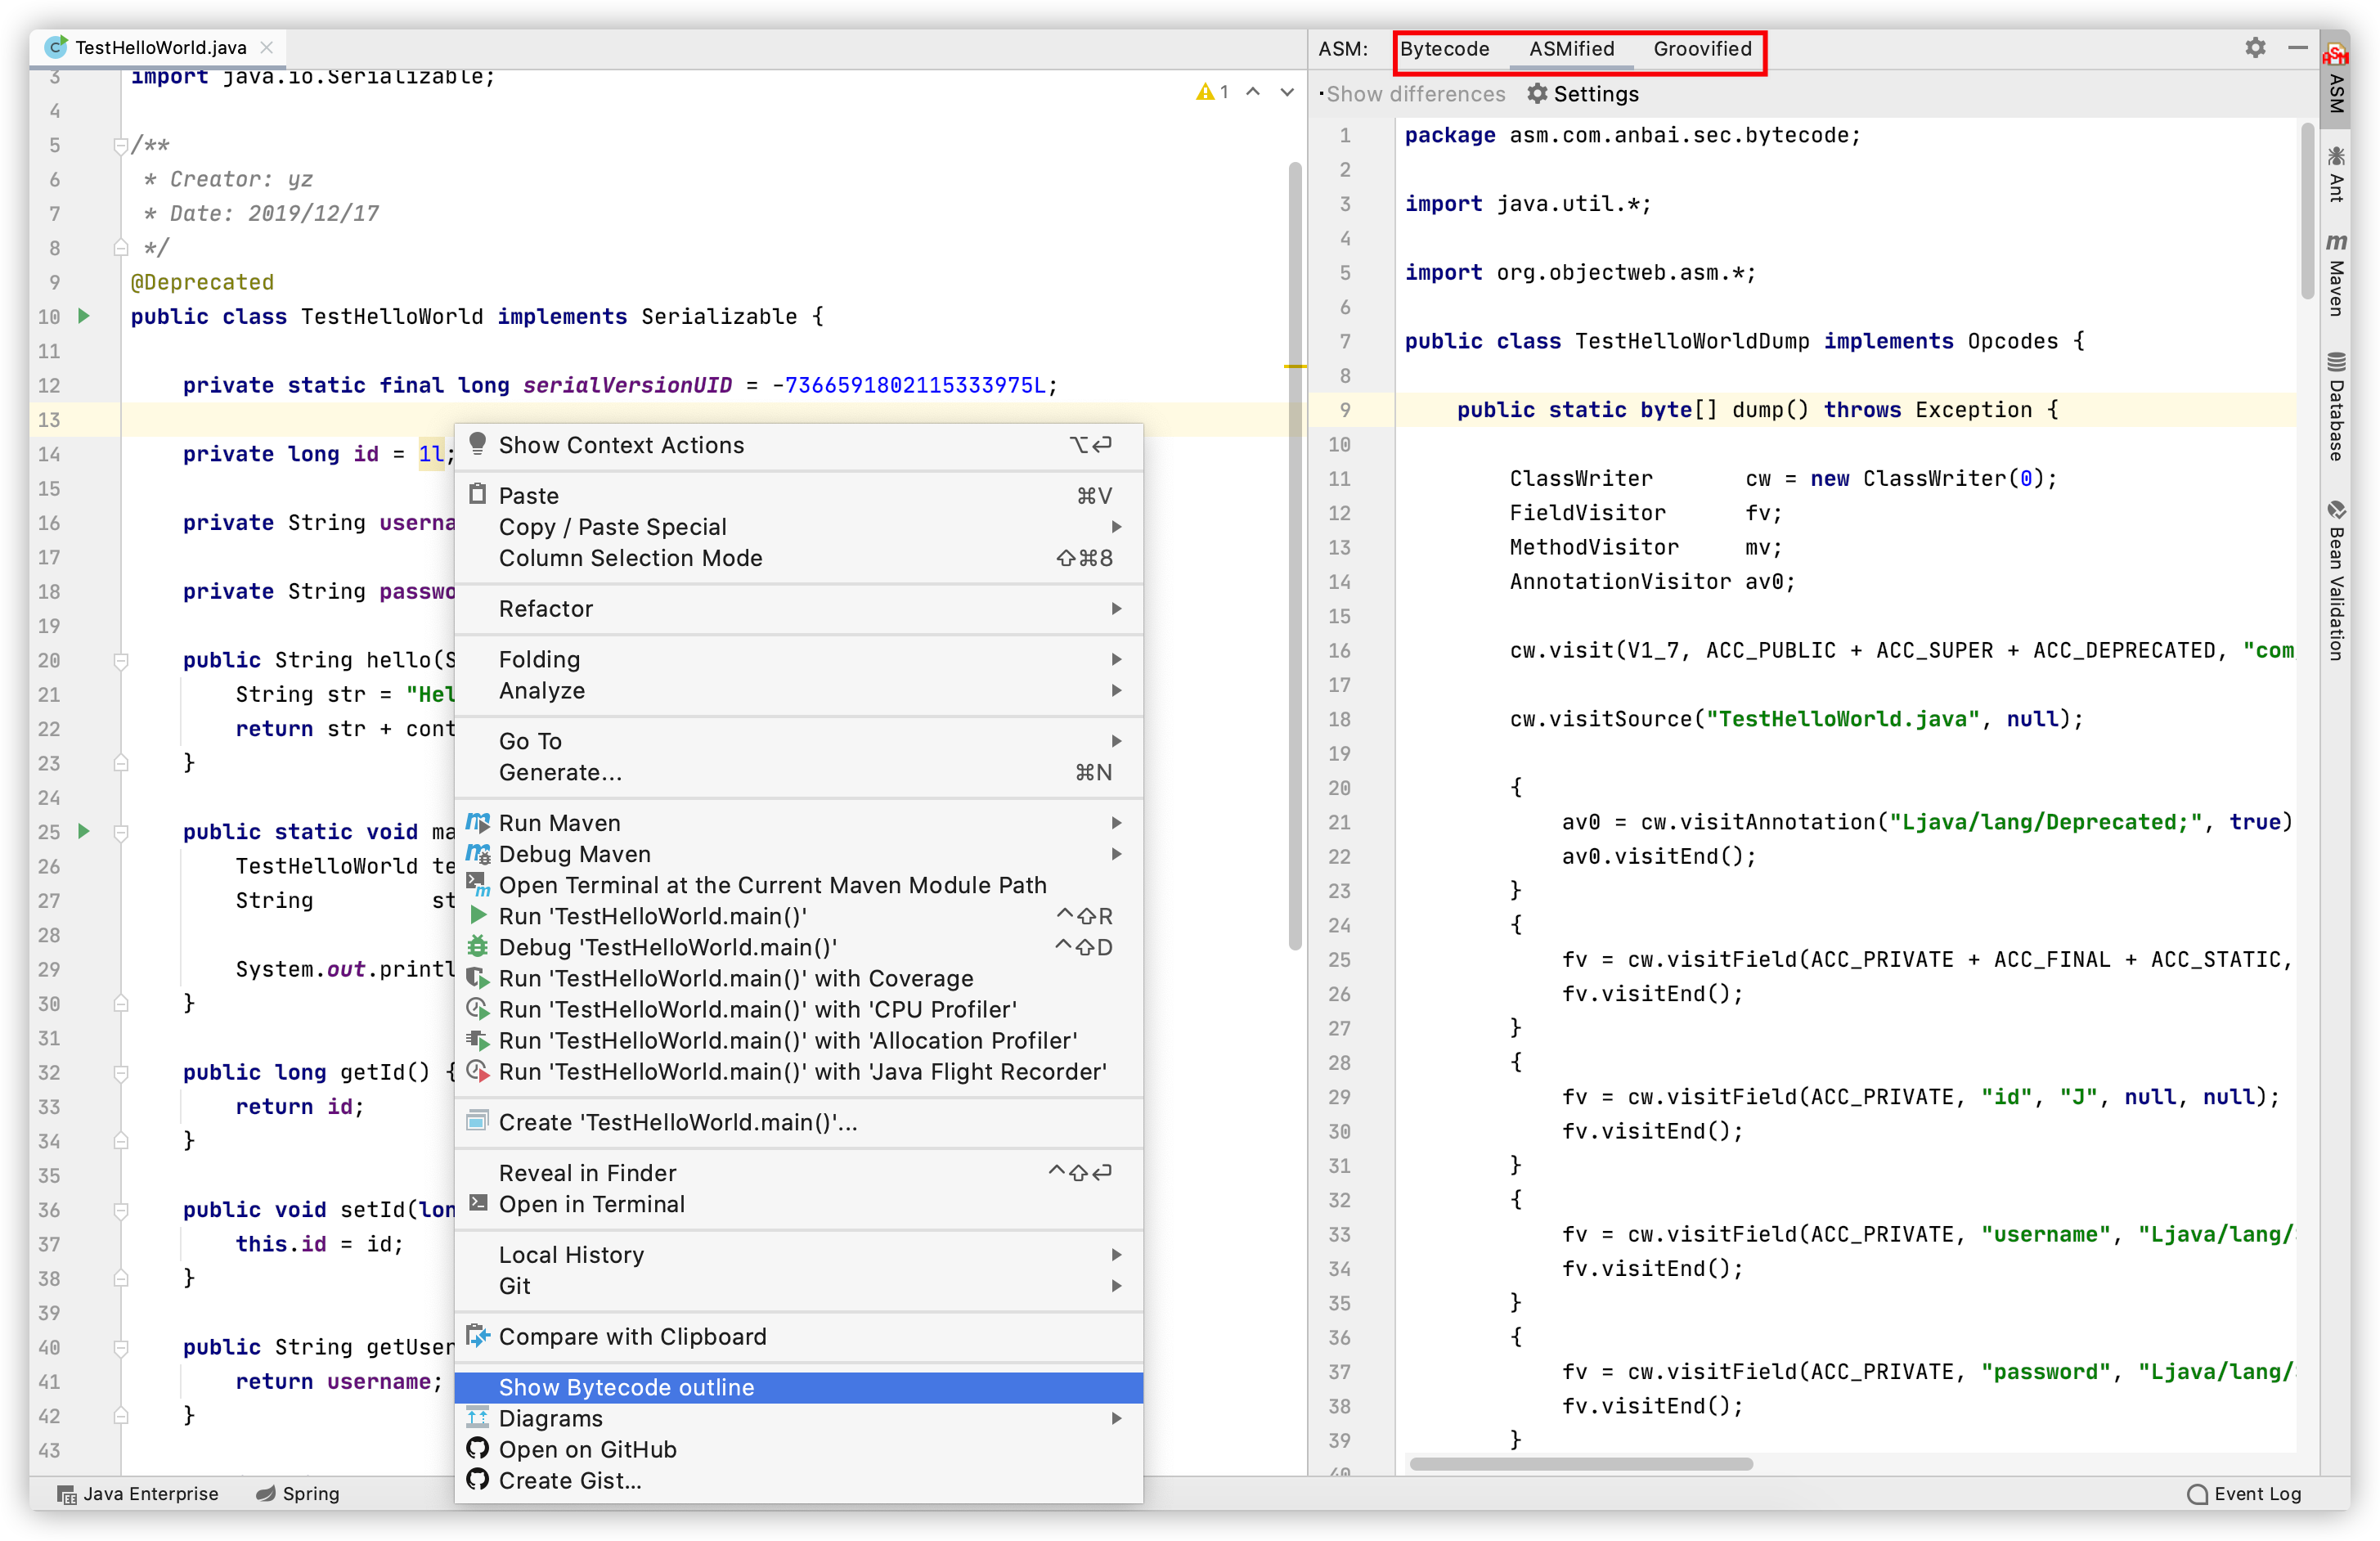This screenshot has height=1541, width=2380.
Task: Click the yellow warning indicator icon
Action: (x=1205, y=92)
